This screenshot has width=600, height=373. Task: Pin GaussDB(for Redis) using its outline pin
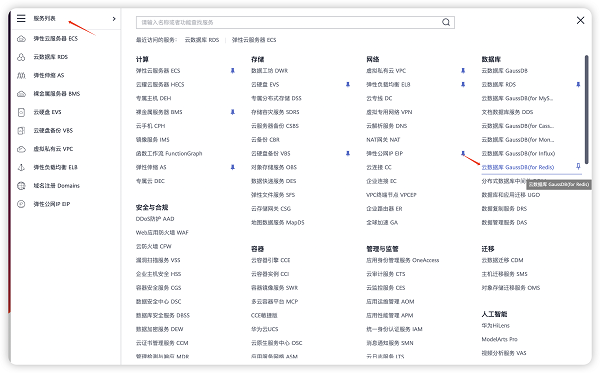(578, 166)
